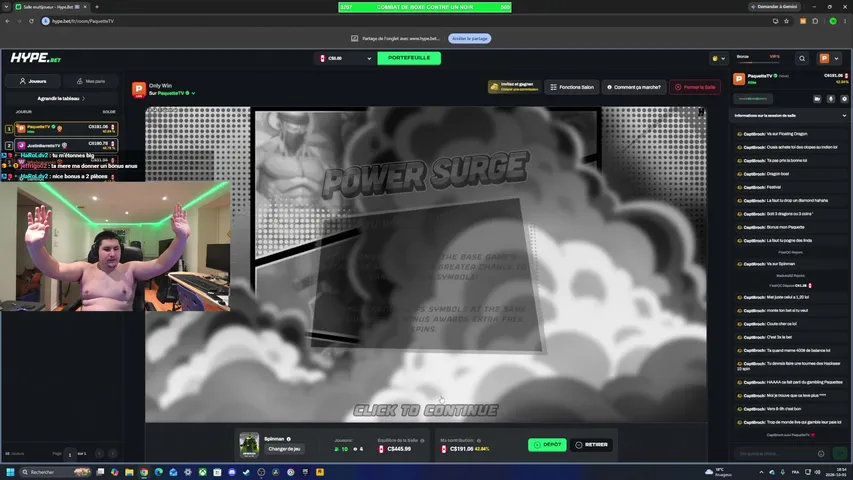The width and height of the screenshot is (853, 480).
Task: Open File Explorer from the taskbar
Action: point(129,472)
